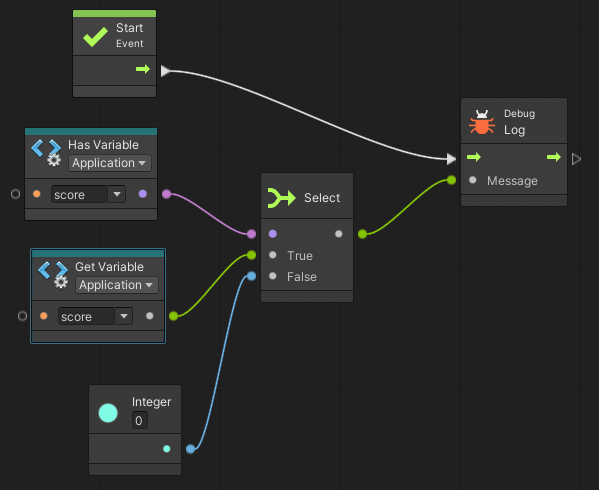The width and height of the screenshot is (599, 490).
Task: Click the green wire from Select to Message
Action: click(x=407, y=207)
